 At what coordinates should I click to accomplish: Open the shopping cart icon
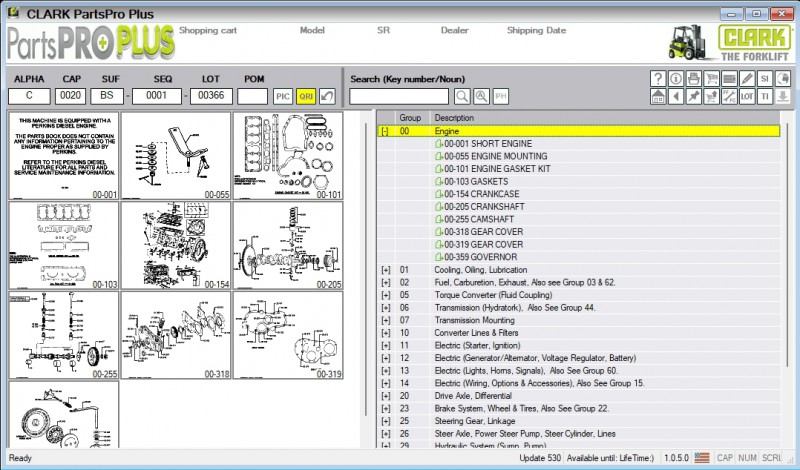tap(712, 78)
